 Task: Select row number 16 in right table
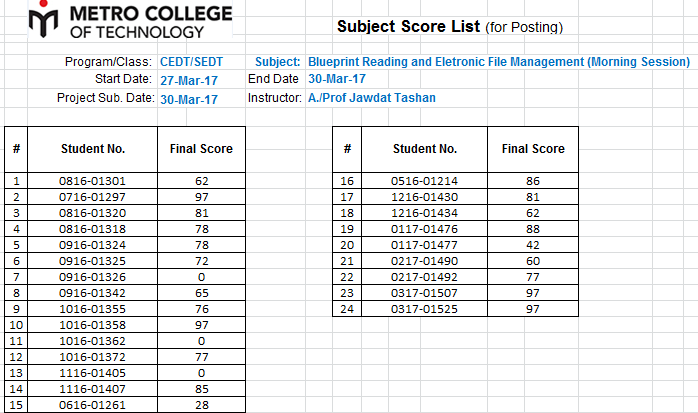(x=347, y=181)
